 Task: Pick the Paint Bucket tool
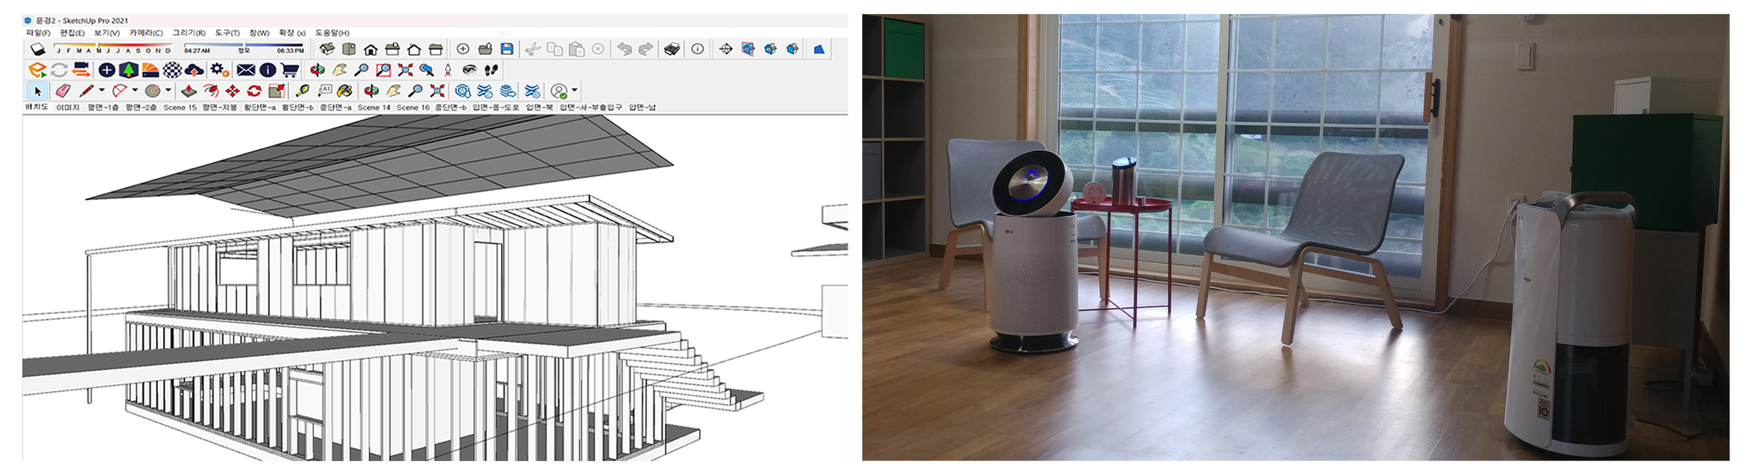(343, 91)
